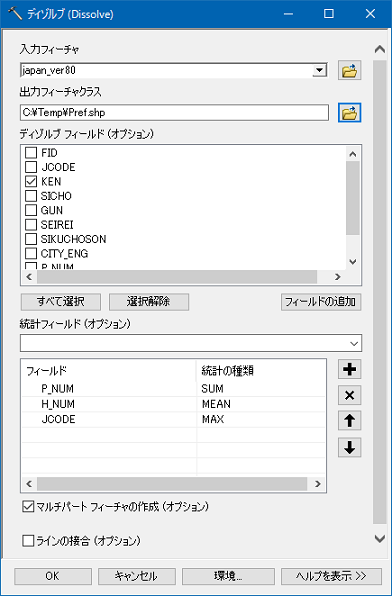The height and width of the screenshot is (596, 392).
Task: Open the 入力フィーチャ dropdown arrow
Action: pos(319,70)
